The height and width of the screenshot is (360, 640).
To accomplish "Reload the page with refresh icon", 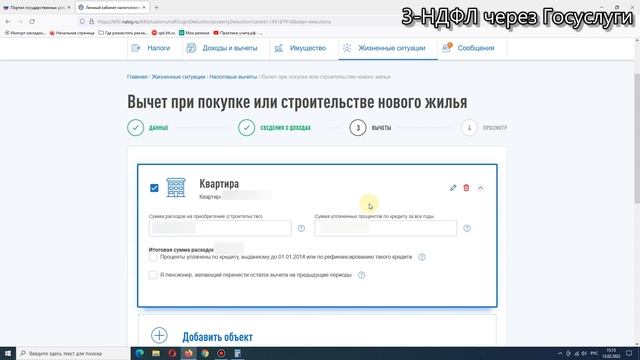I will coord(32,21).
